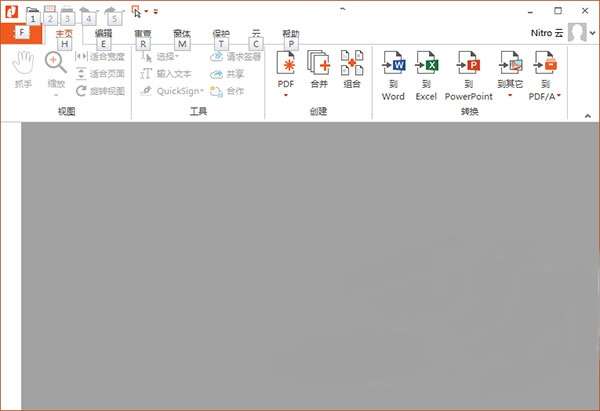
Task: Click the create PDF icon
Action: point(286,63)
